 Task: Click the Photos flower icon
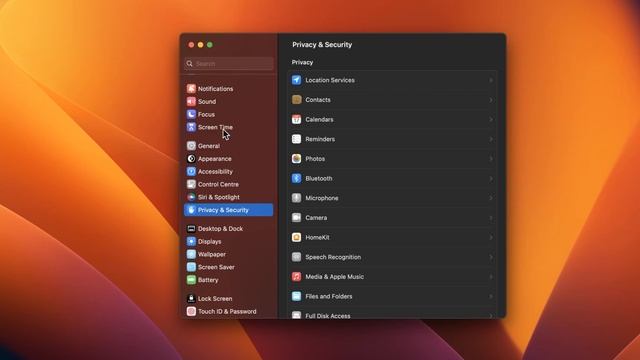pos(296,158)
